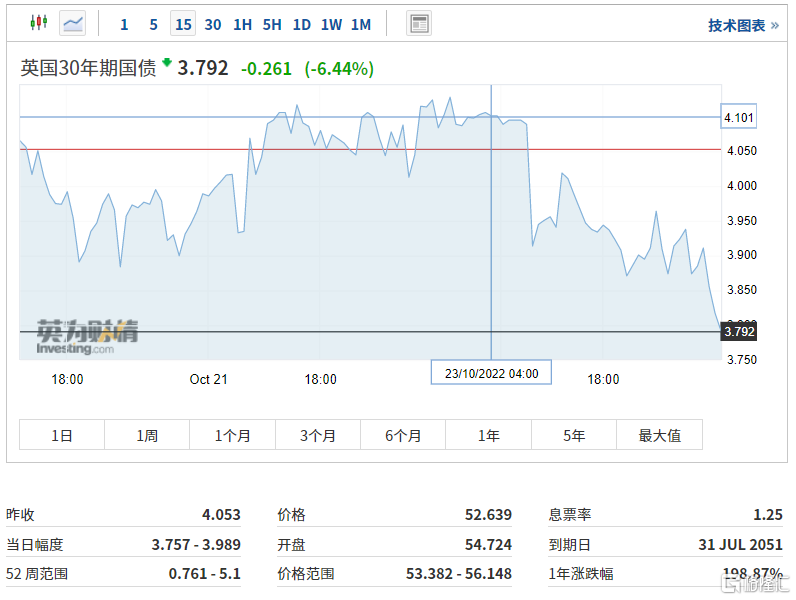Choose the 1周 time range tab
Image resolution: width=796 pixels, height=600 pixels.
(147, 435)
